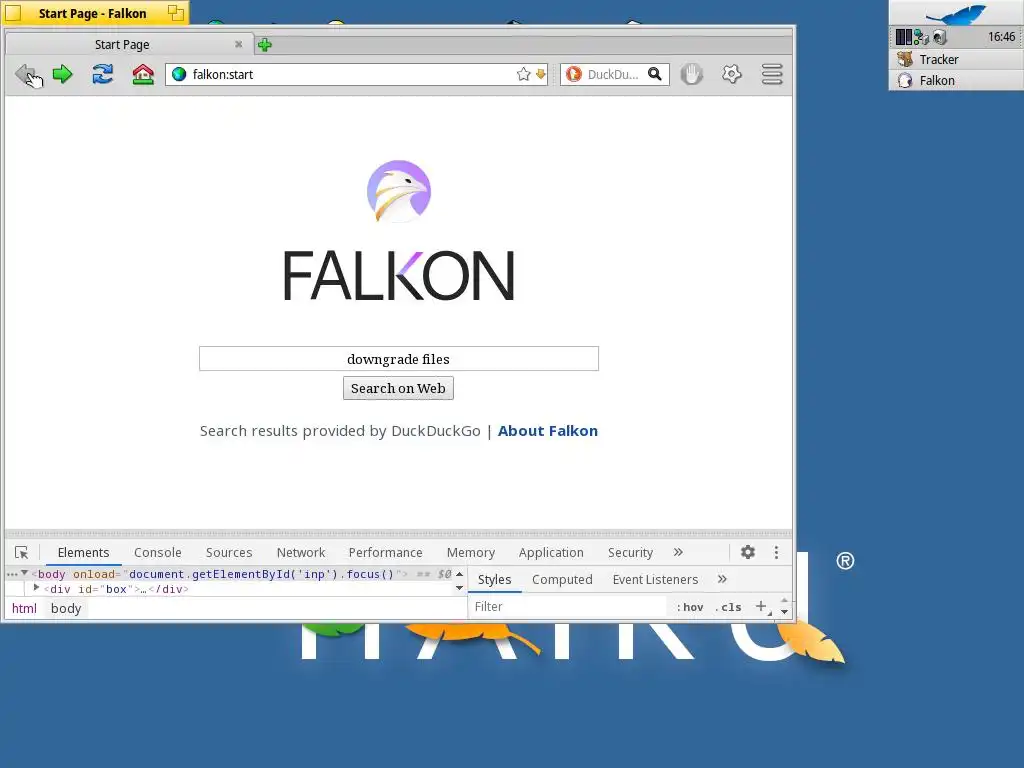
Task: Click the Falkon window zoom button in title tab
Action: tap(175, 12)
